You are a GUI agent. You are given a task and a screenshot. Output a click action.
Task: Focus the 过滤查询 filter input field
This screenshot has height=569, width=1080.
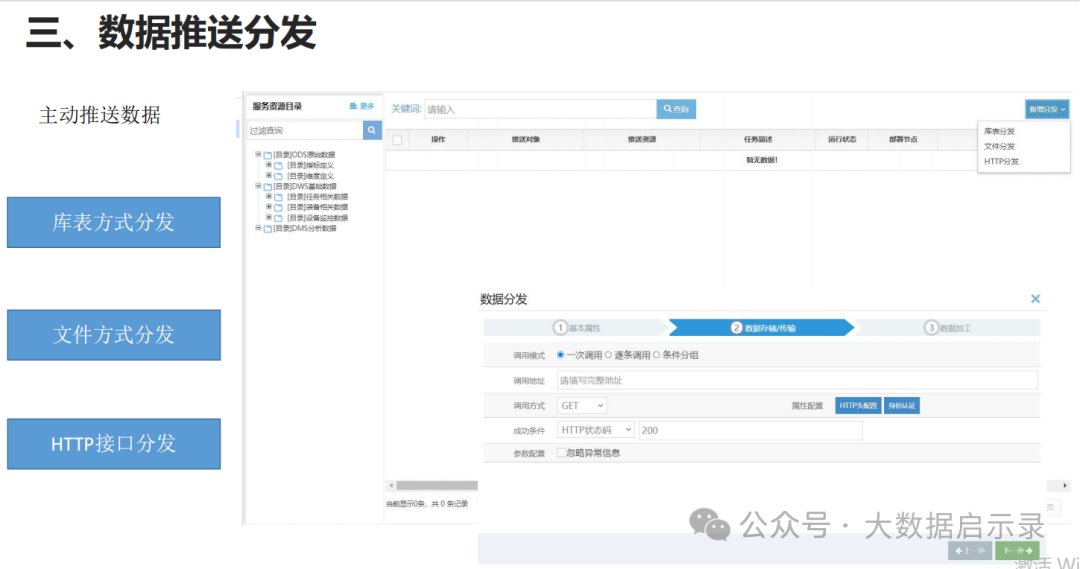tap(305, 130)
